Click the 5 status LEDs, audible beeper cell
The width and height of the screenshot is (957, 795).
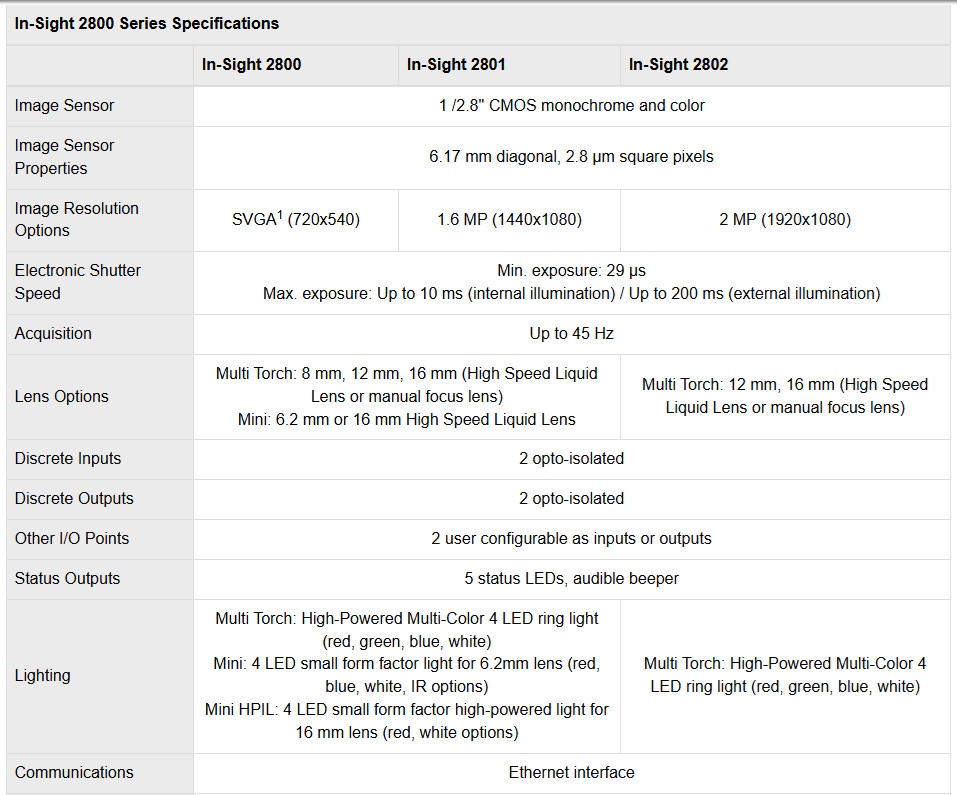571,579
